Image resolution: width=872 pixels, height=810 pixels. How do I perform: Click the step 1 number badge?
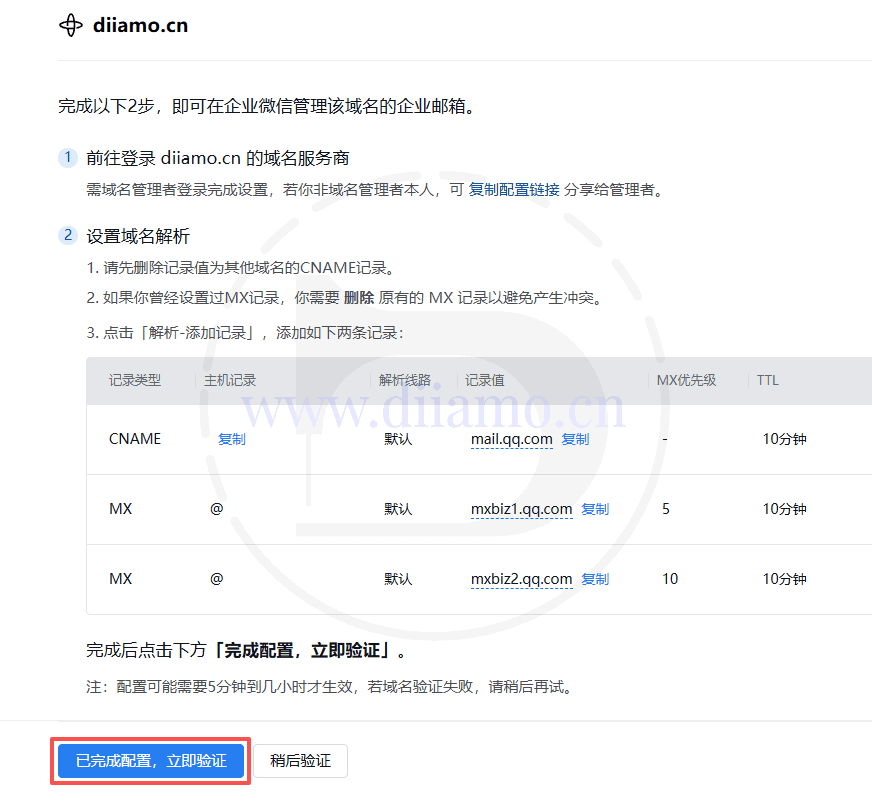(67, 157)
